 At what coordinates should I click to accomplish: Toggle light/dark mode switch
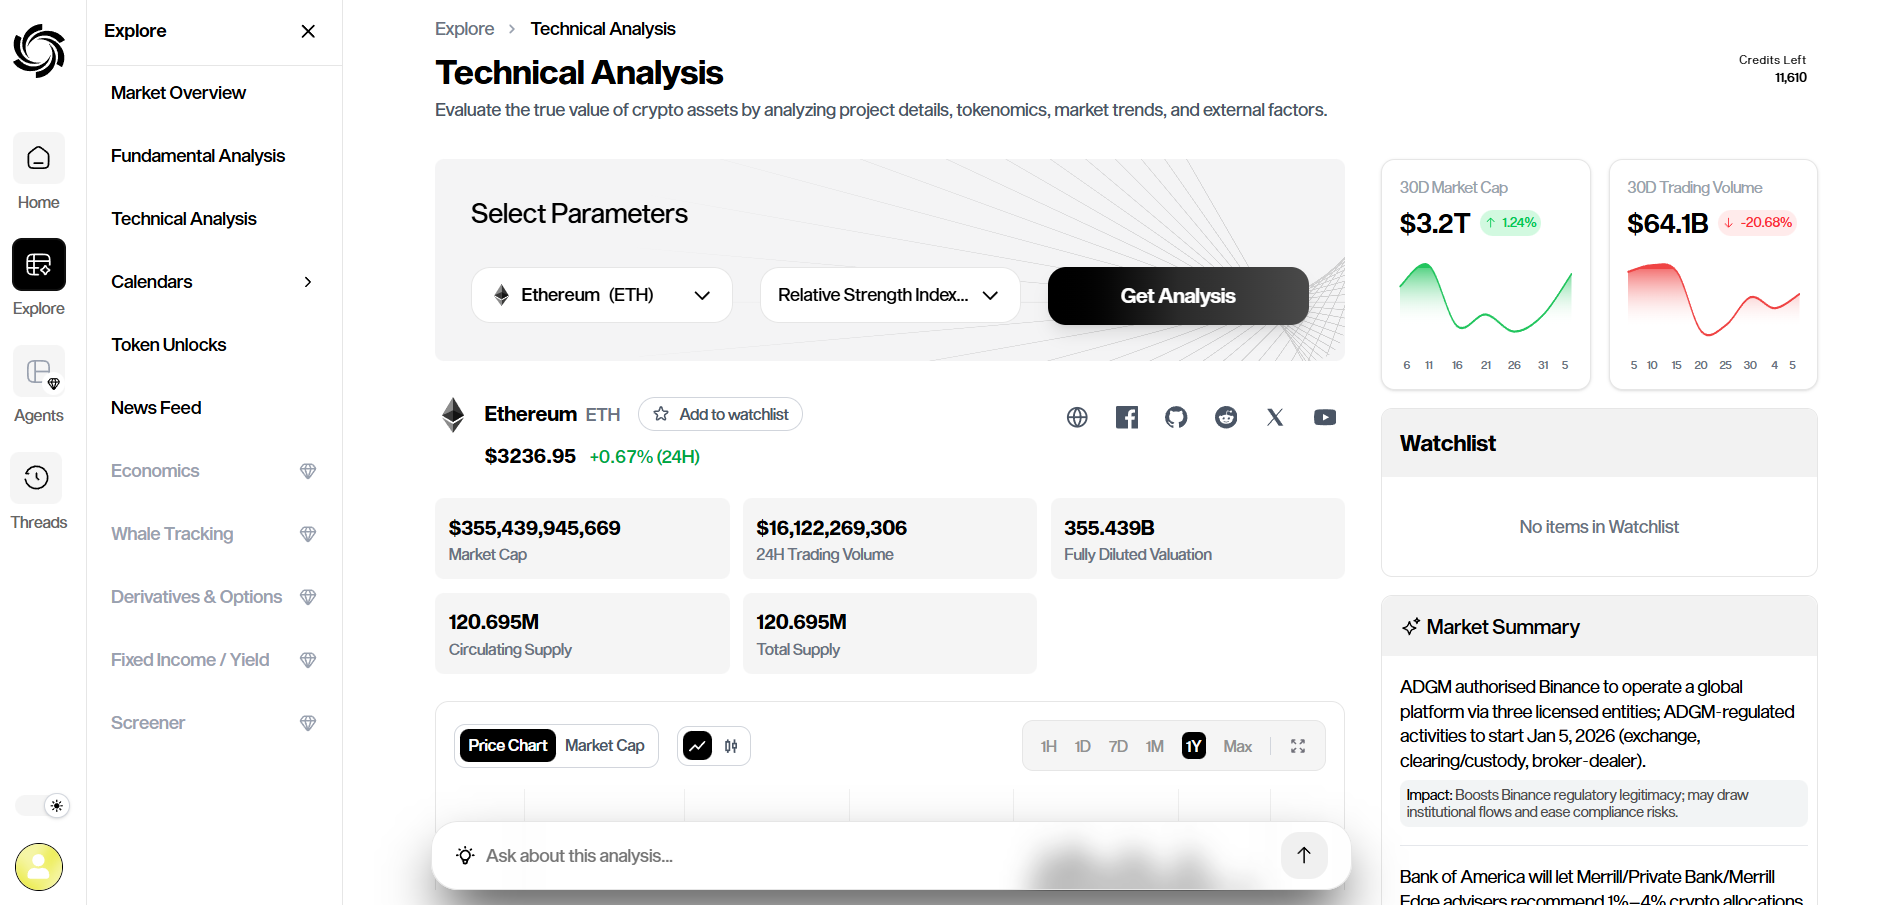(41, 805)
